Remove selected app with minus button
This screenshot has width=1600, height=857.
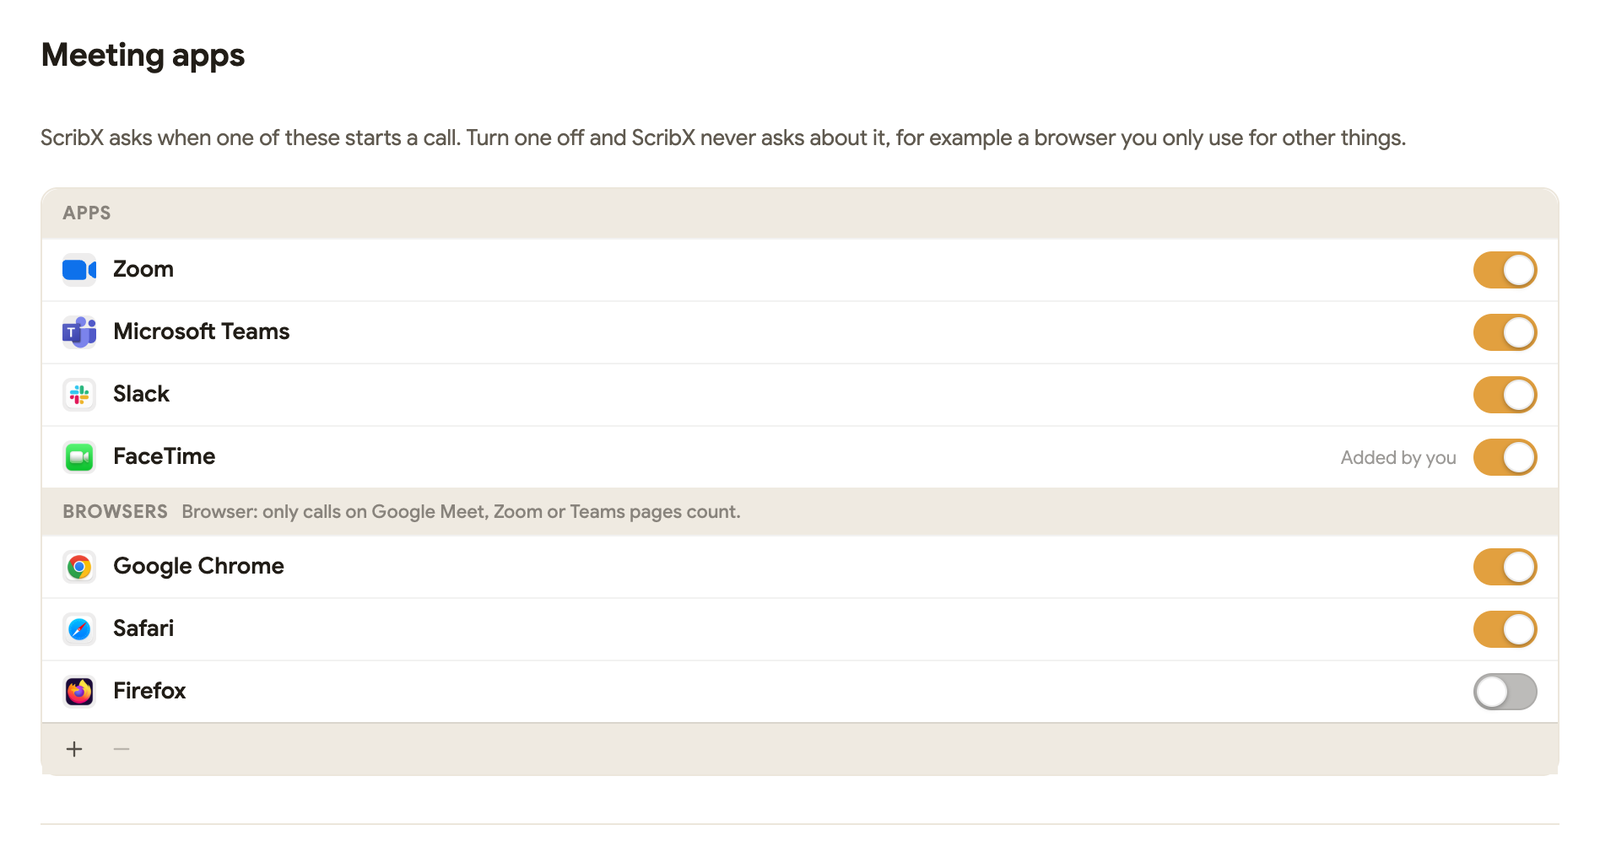121,749
